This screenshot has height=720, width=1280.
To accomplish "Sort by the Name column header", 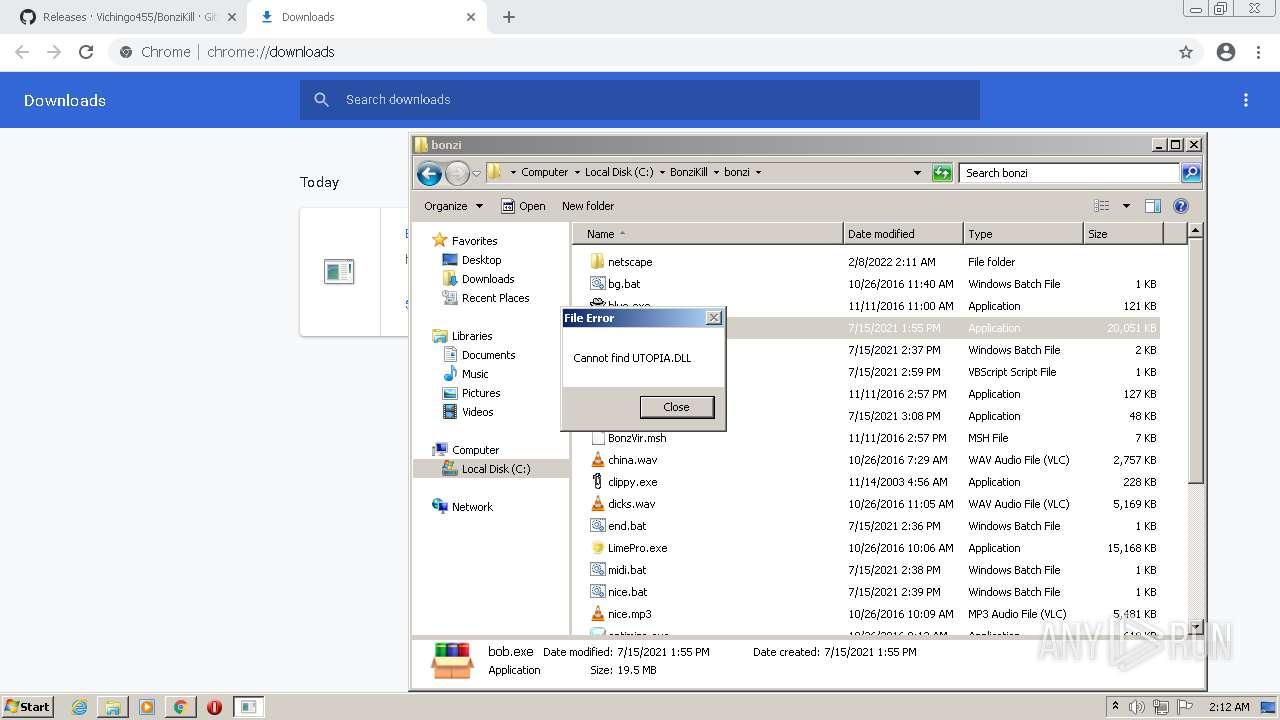I will coord(708,234).
